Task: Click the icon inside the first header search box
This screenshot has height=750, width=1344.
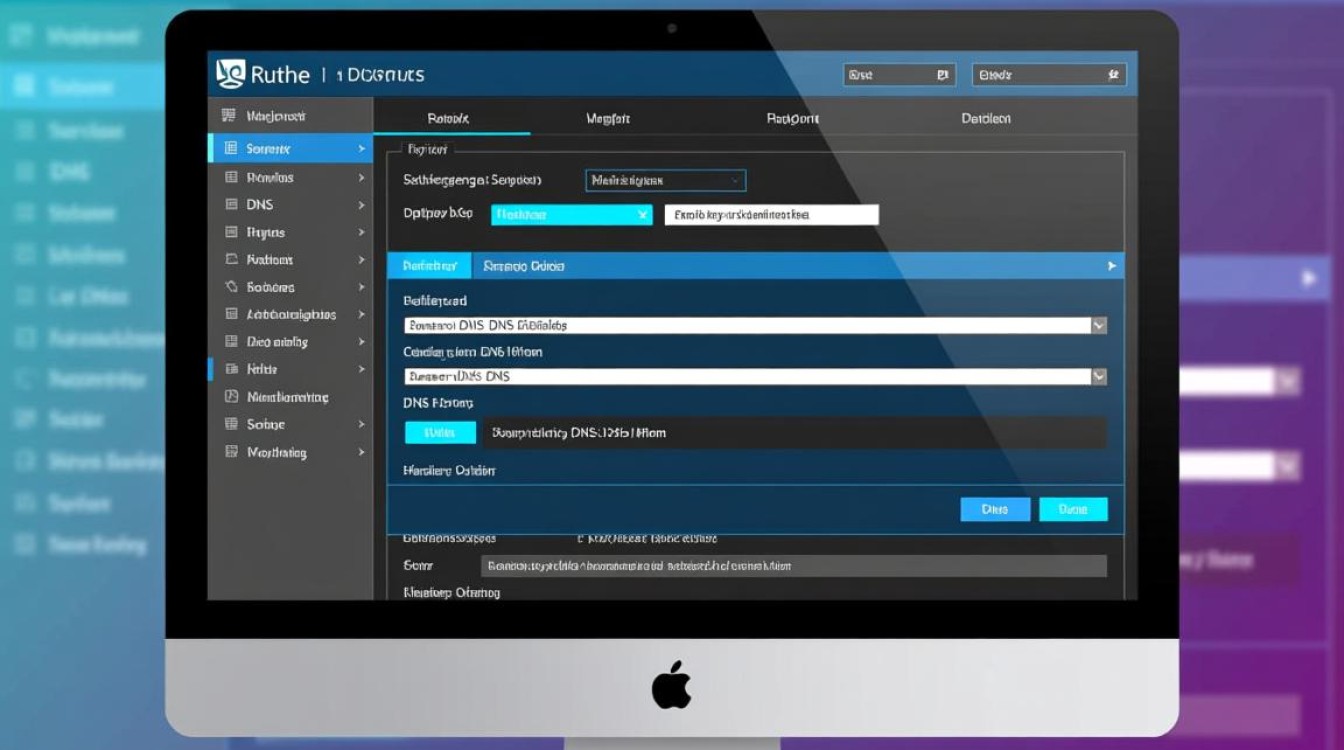Action: point(941,75)
